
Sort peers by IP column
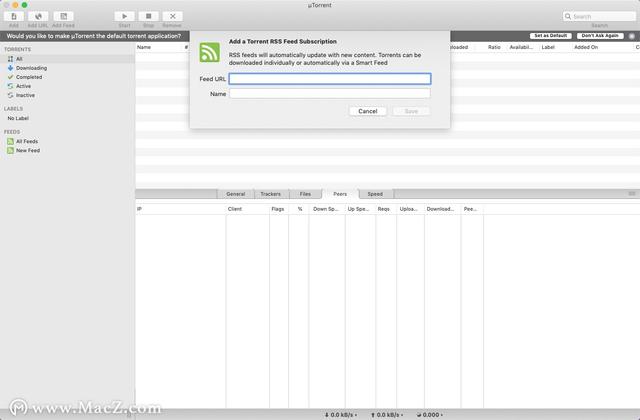point(180,209)
